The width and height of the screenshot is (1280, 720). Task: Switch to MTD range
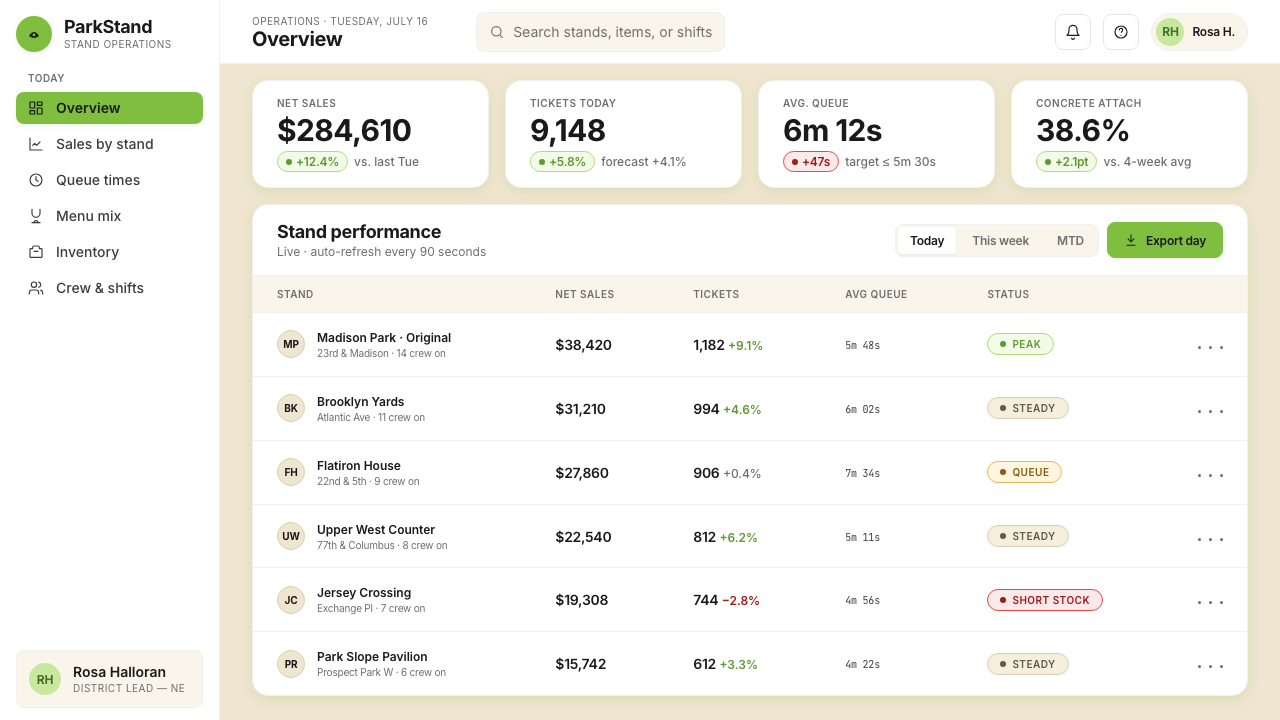1070,240
